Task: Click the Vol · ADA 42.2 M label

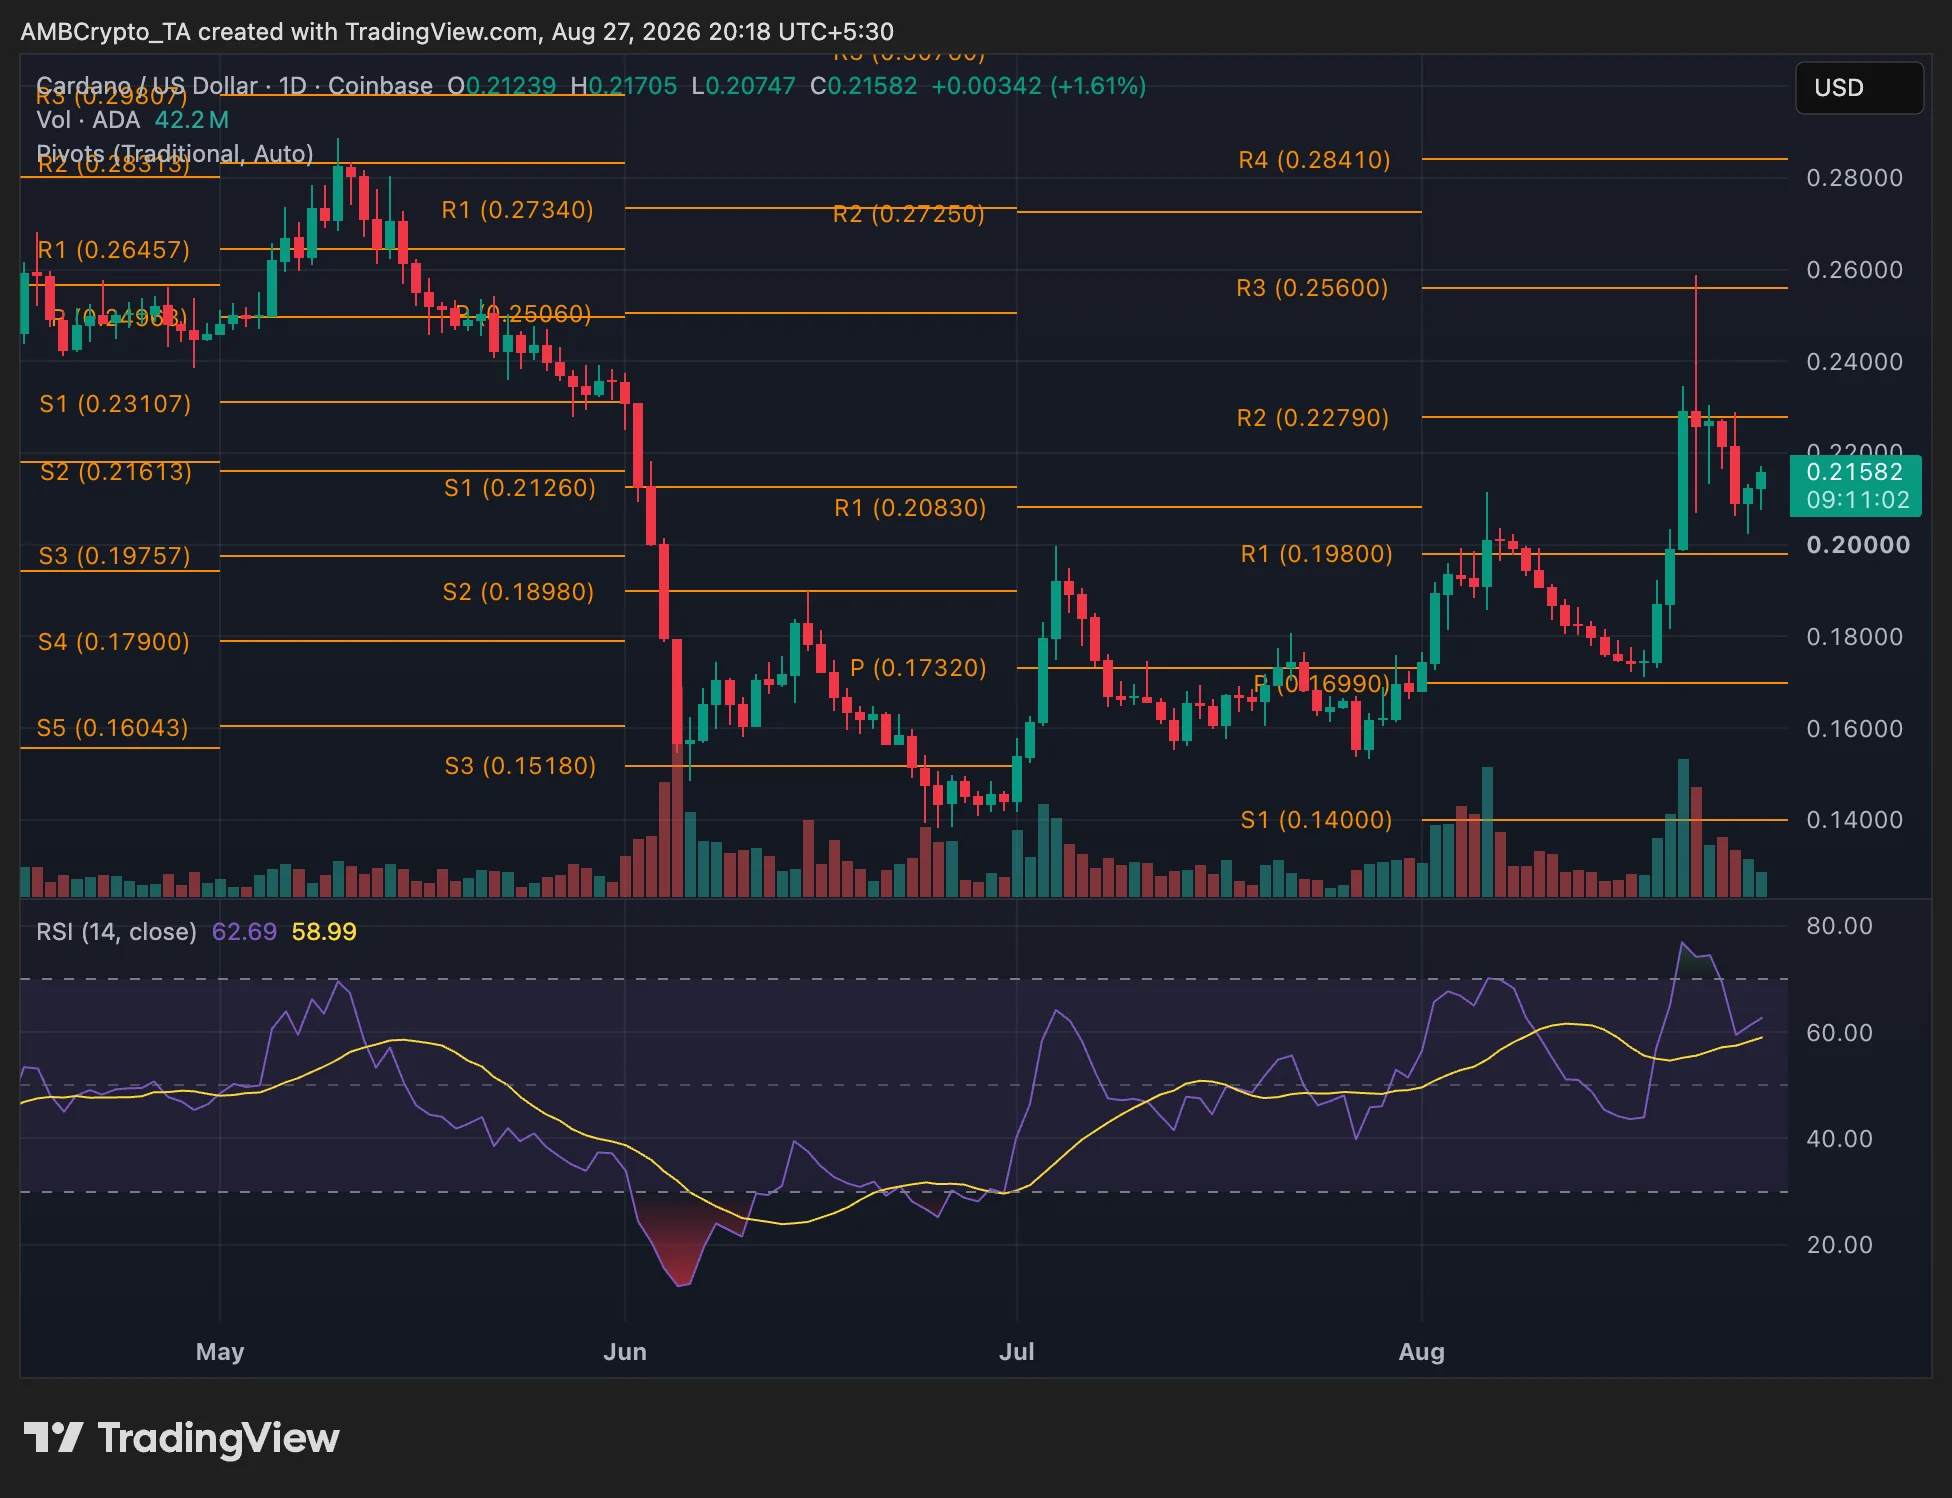Action: (x=133, y=120)
